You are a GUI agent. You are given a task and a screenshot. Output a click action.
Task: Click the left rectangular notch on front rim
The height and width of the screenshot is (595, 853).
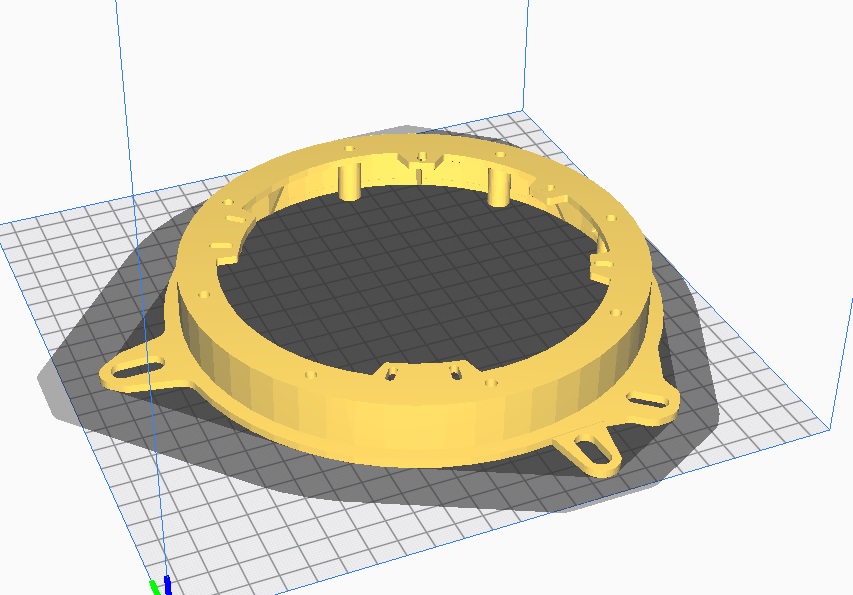[x=389, y=374]
